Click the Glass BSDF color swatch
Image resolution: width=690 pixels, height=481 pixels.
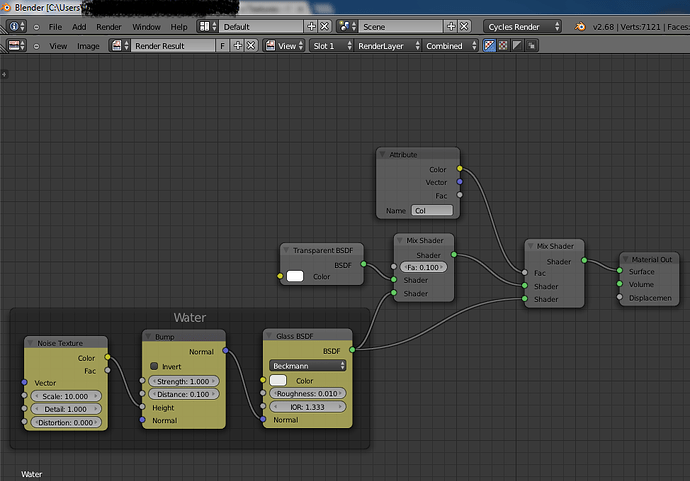coord(278,380)
